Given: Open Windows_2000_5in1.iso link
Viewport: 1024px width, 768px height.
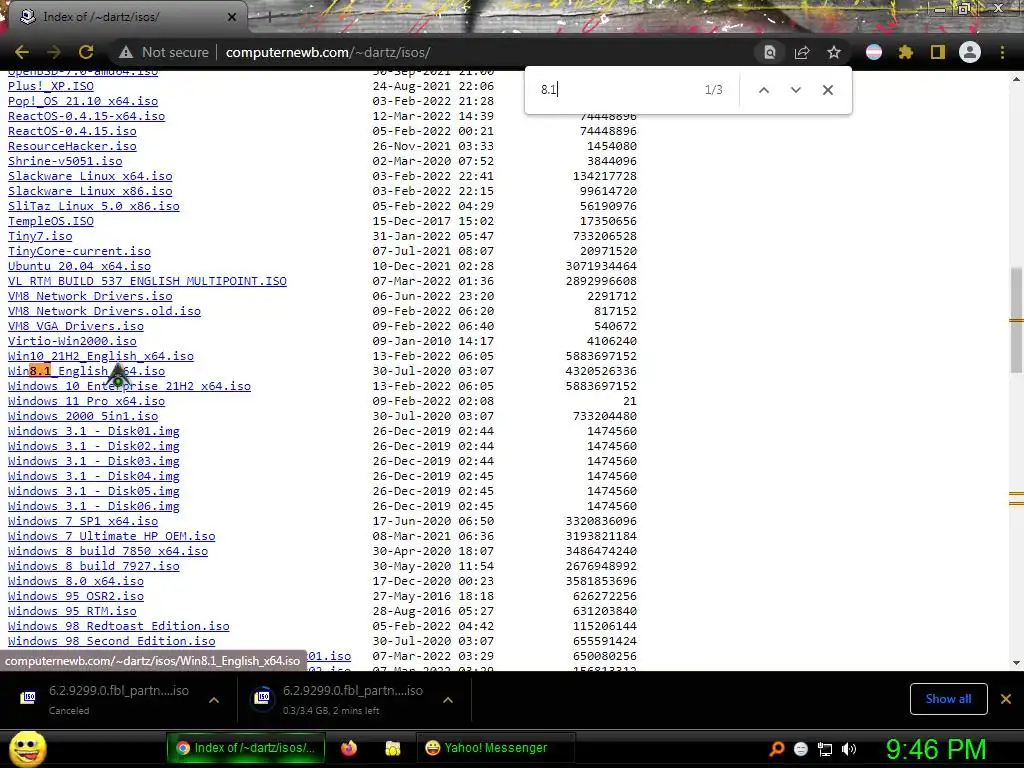Looking at the screenshot, I should coord(83,416).
